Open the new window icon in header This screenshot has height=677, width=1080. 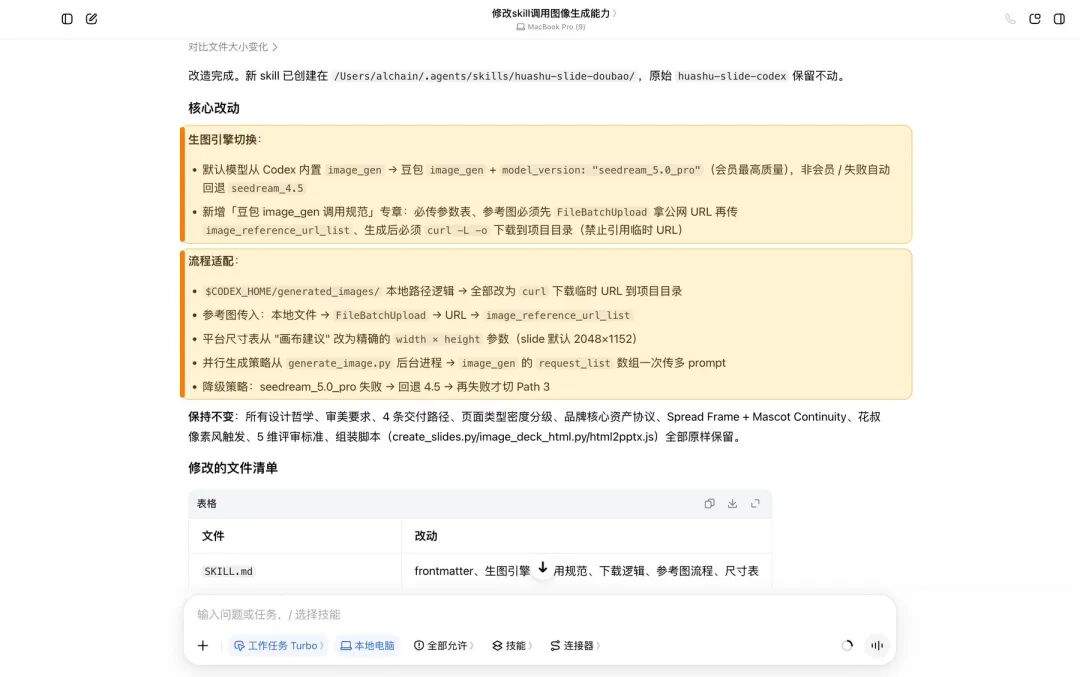[x=1035, y=19]
